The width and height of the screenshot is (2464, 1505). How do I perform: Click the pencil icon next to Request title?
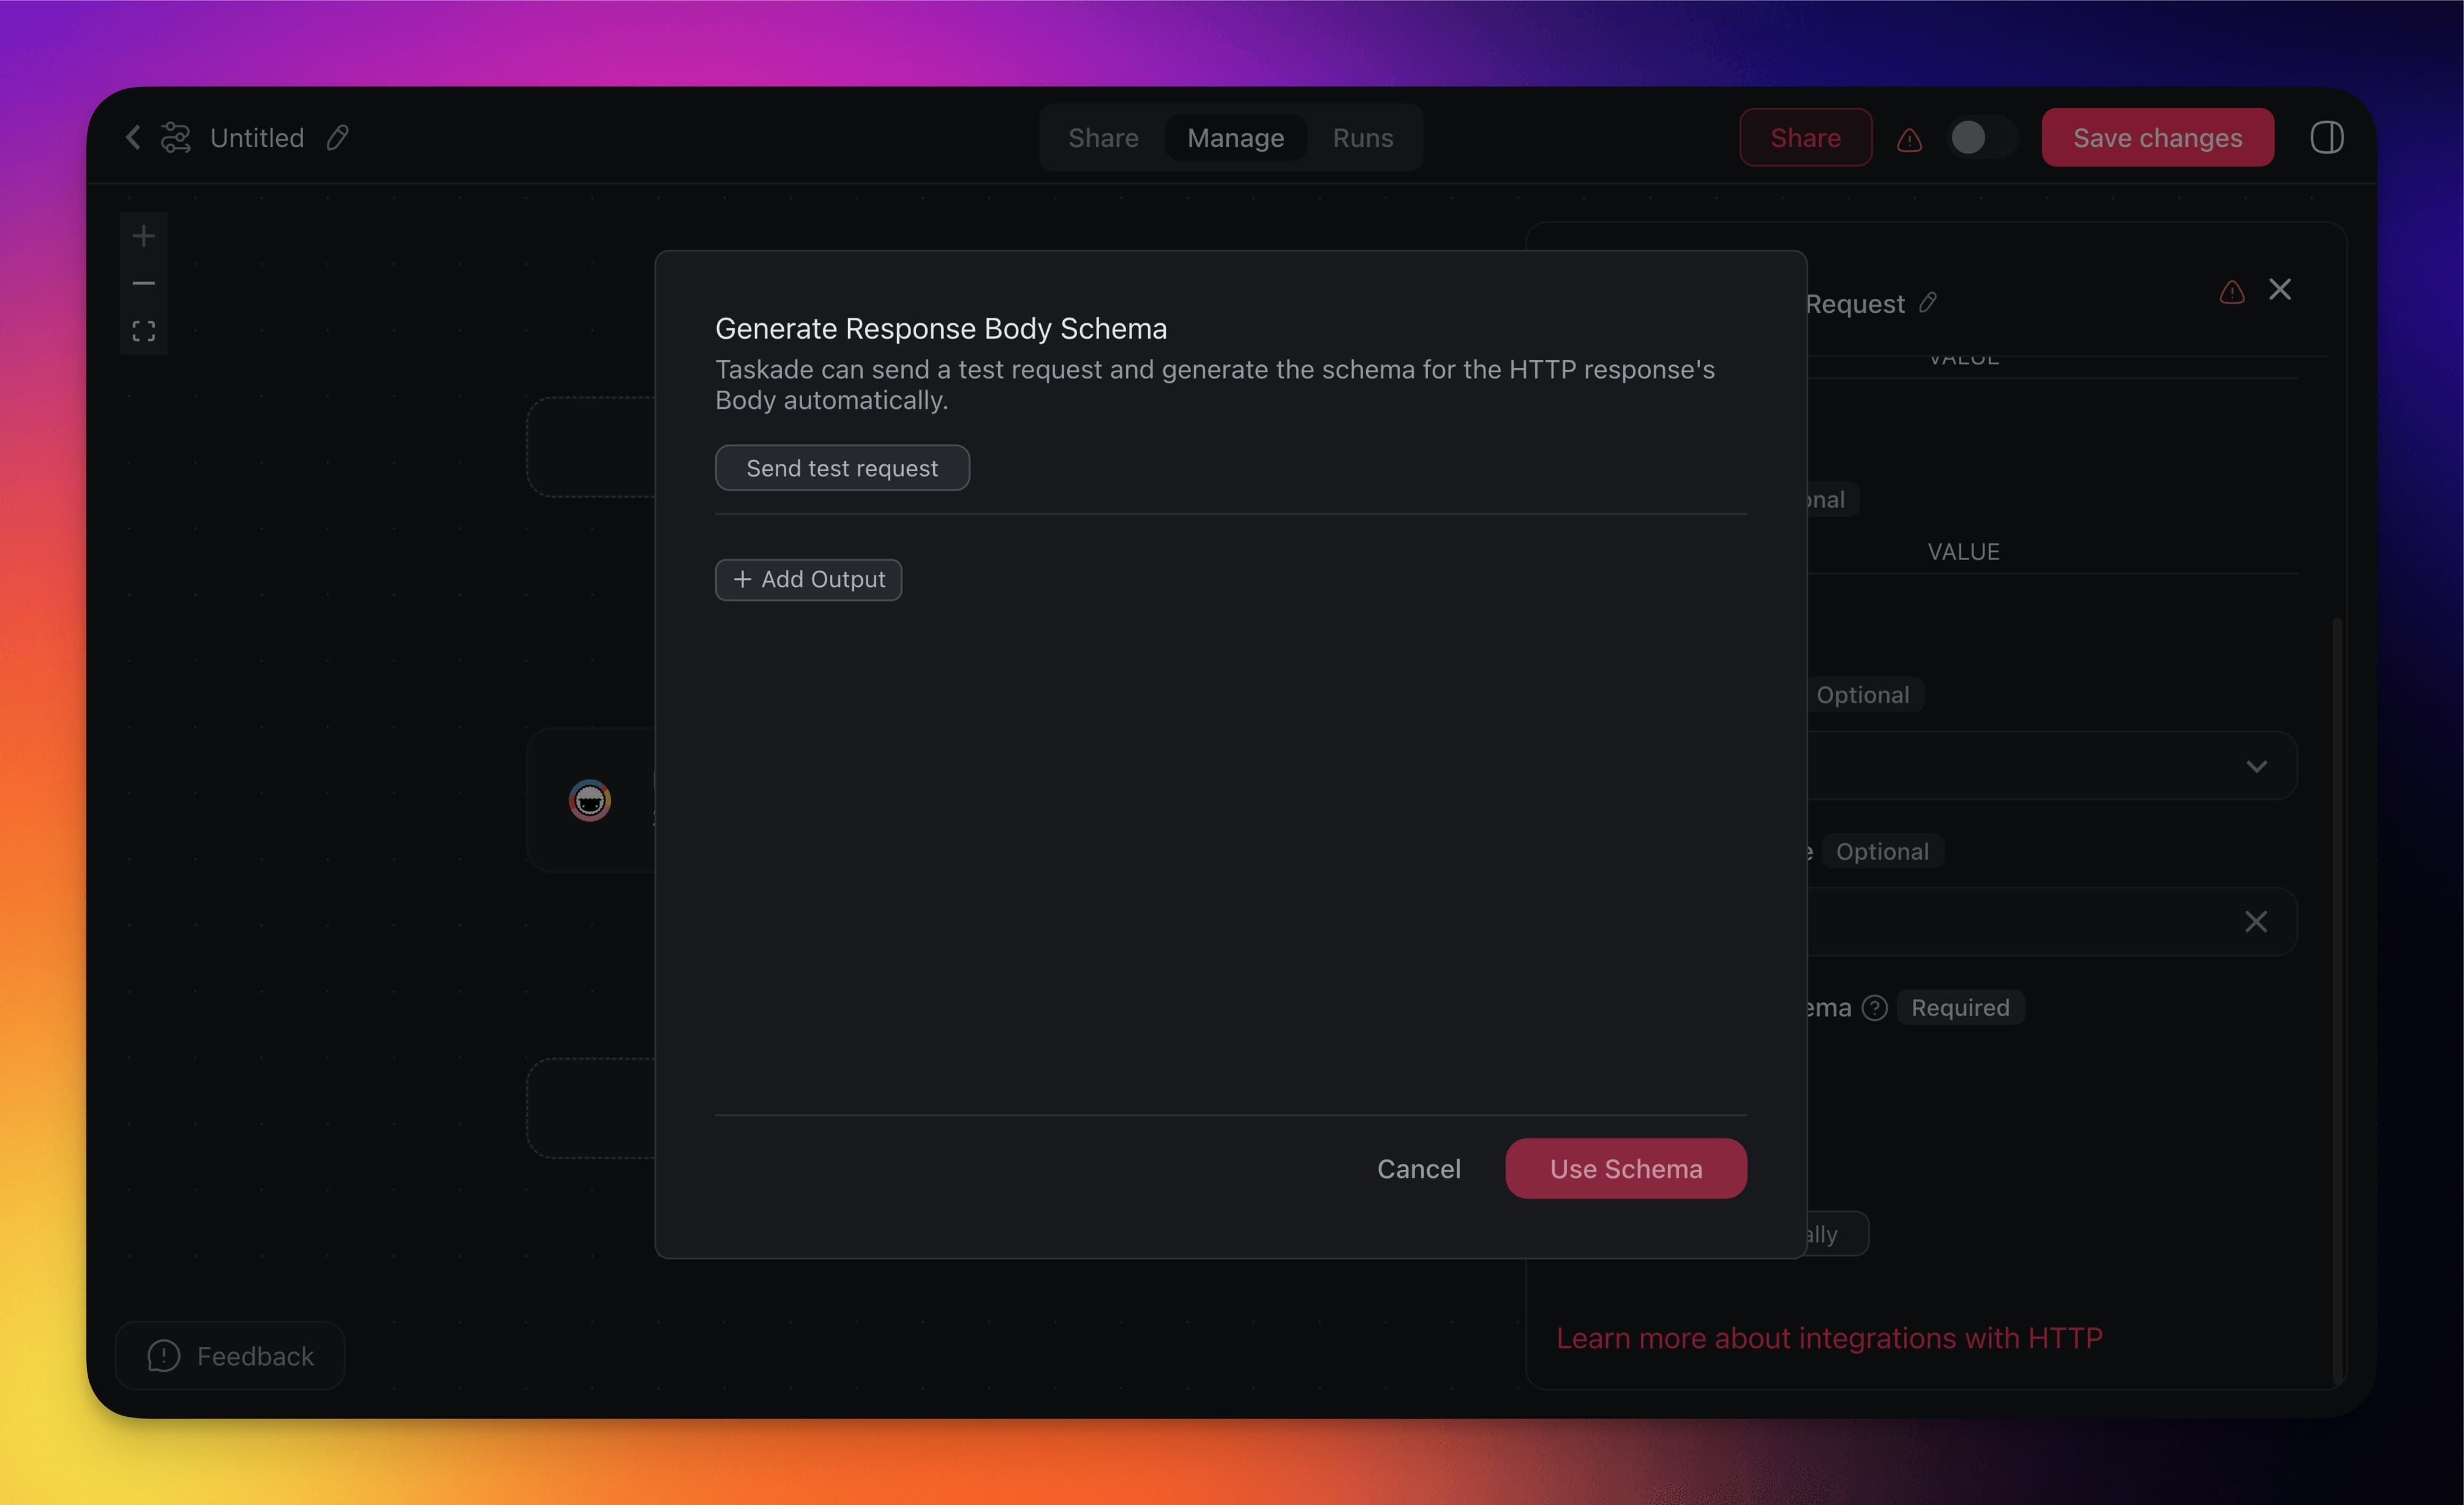point(1928,302)
